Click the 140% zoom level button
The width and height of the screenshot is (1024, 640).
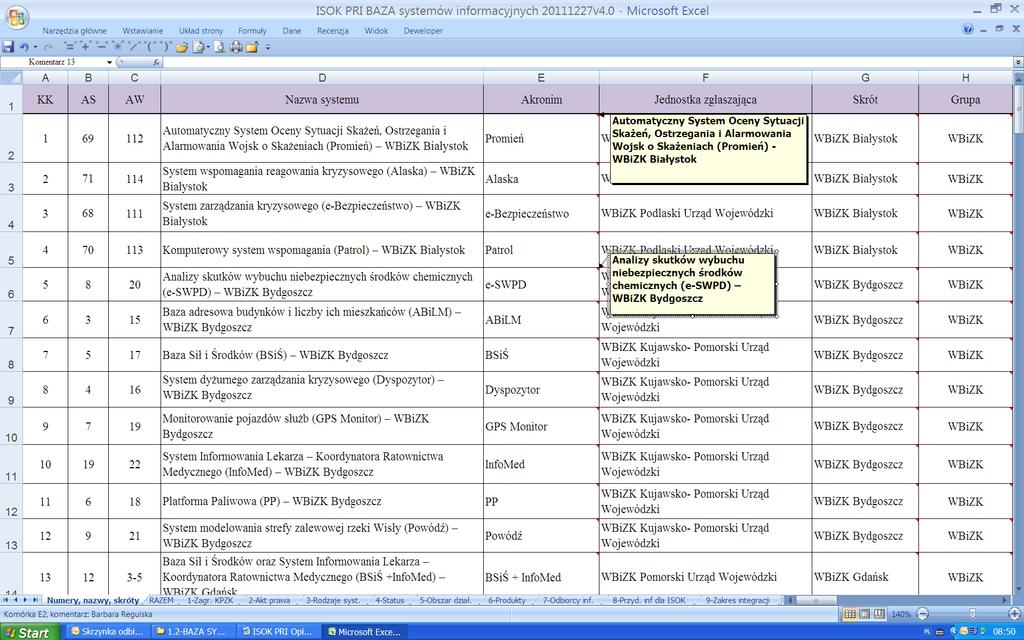[901, 614]
